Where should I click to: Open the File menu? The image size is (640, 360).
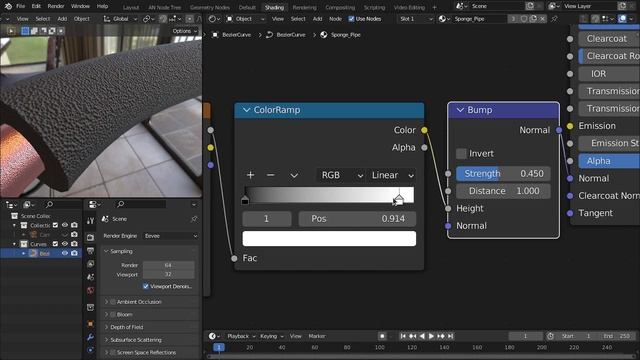coord(21,6)
